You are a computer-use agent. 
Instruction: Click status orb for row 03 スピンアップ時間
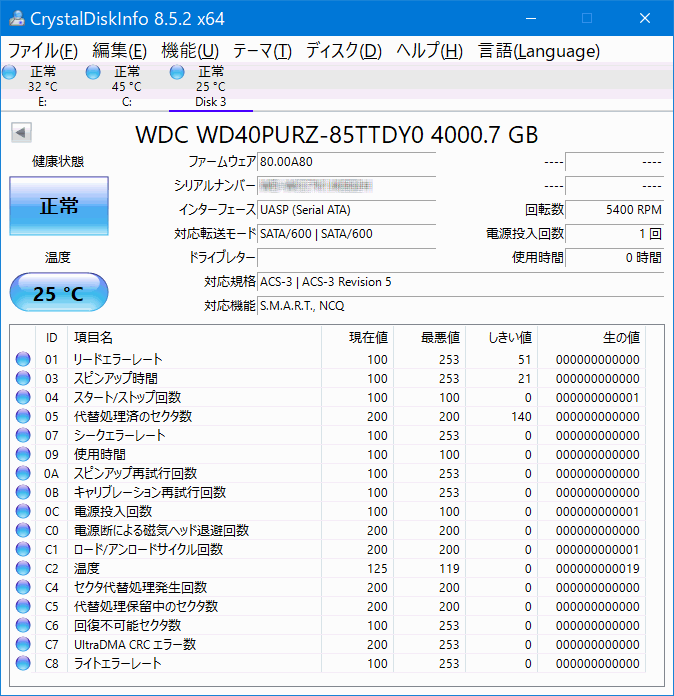(23, 378)
